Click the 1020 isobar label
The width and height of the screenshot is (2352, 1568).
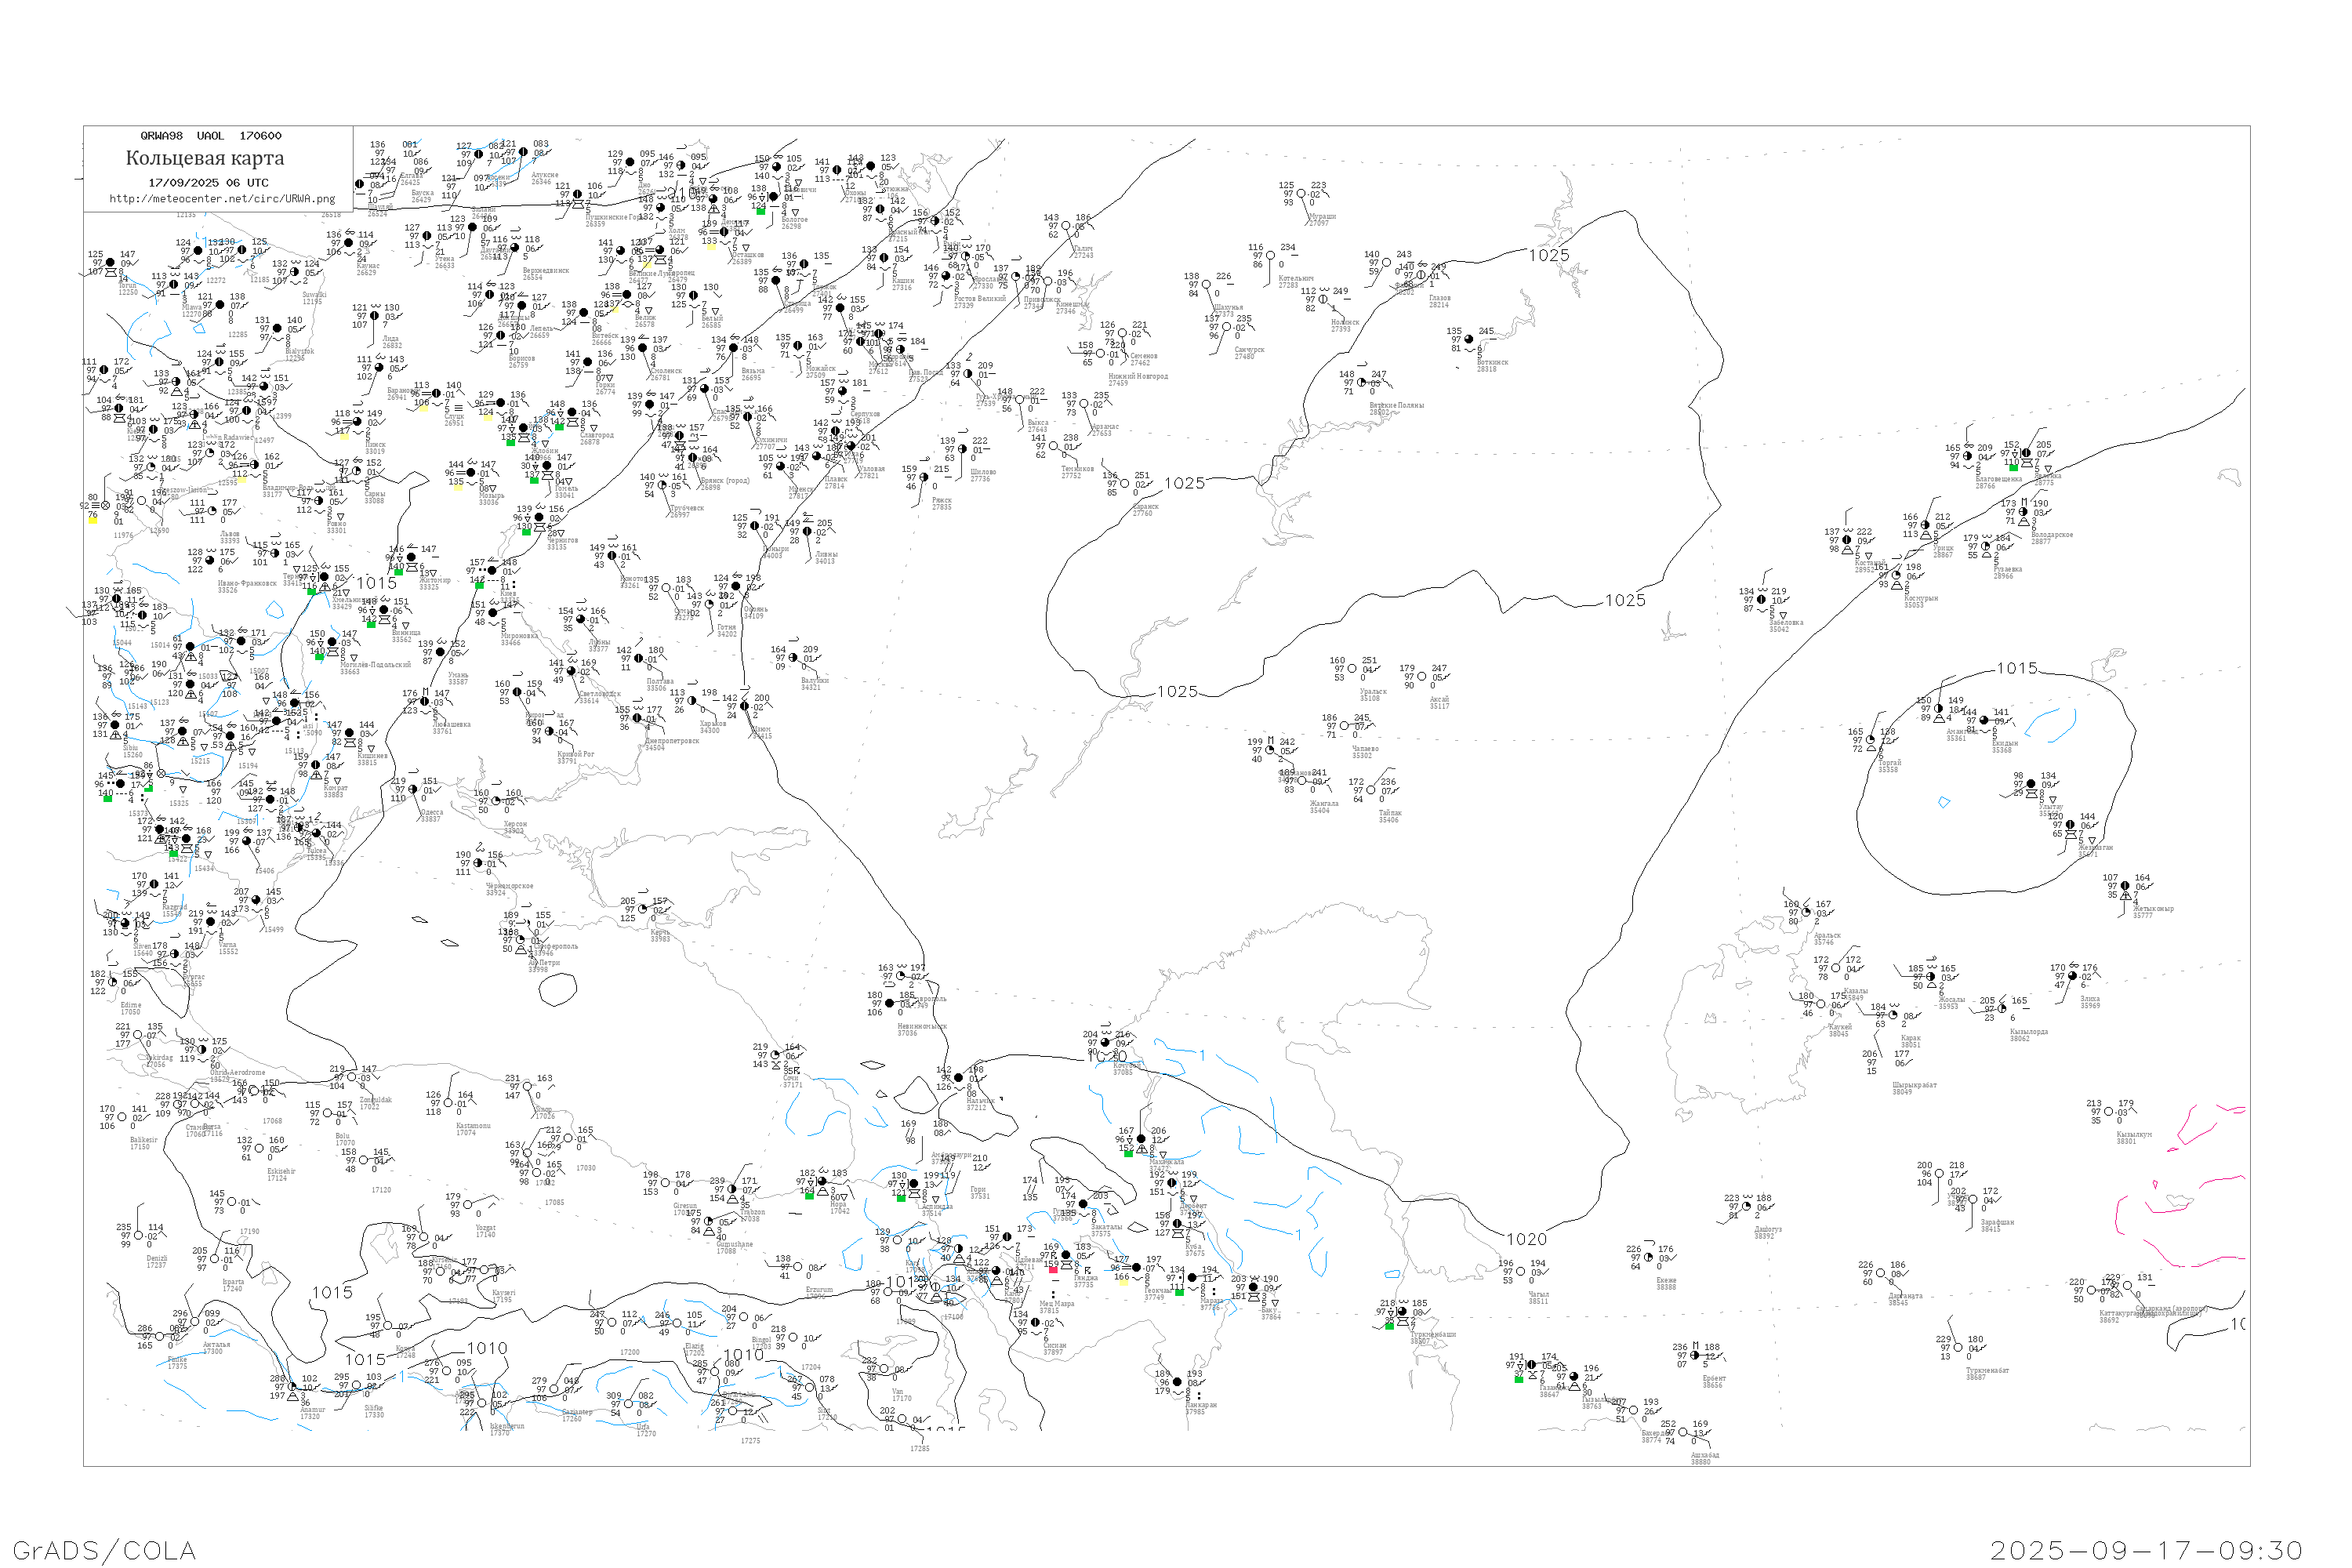[x=1526, y=1240]
